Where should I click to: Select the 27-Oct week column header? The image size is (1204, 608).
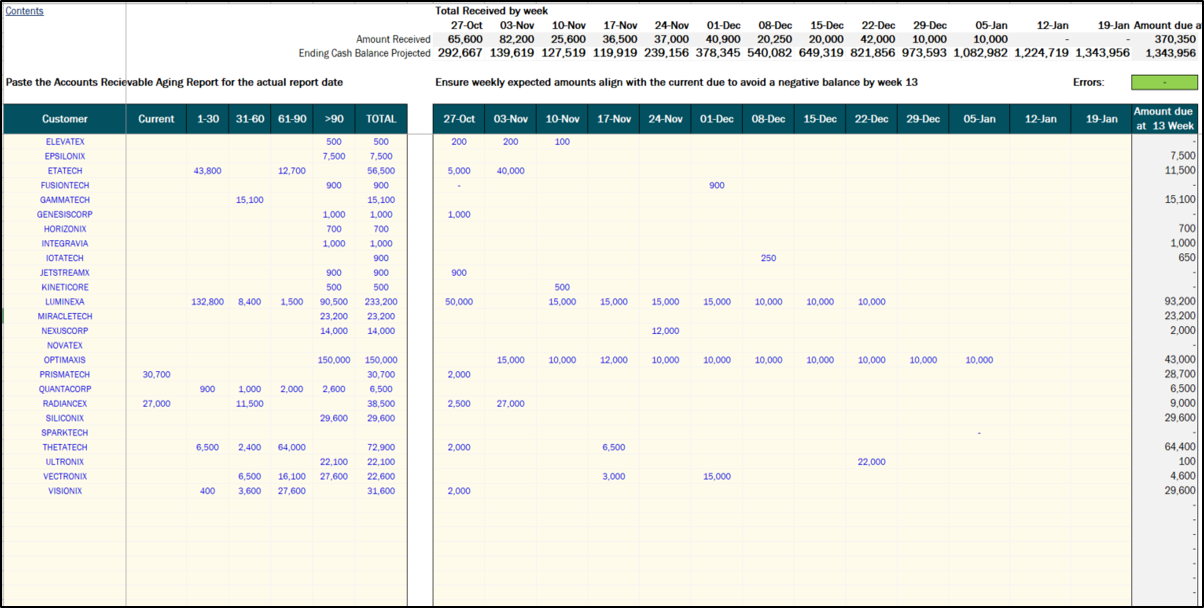click(x=459, y=119)
